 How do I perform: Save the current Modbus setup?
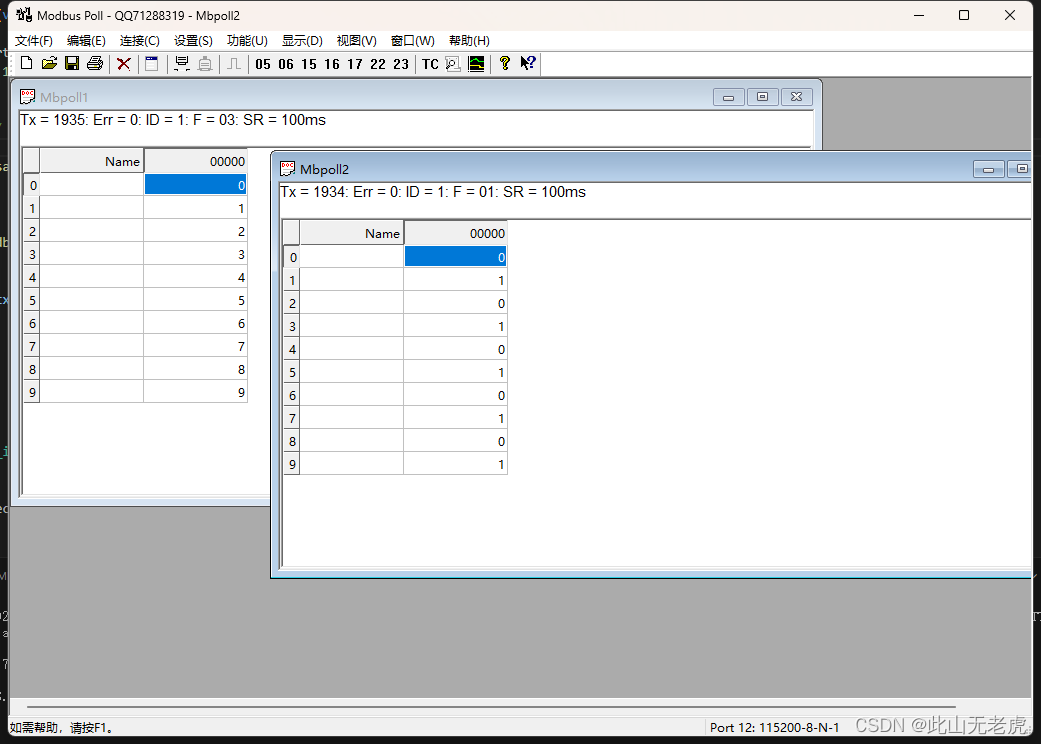pyautogui.click(x=71, y=63)
